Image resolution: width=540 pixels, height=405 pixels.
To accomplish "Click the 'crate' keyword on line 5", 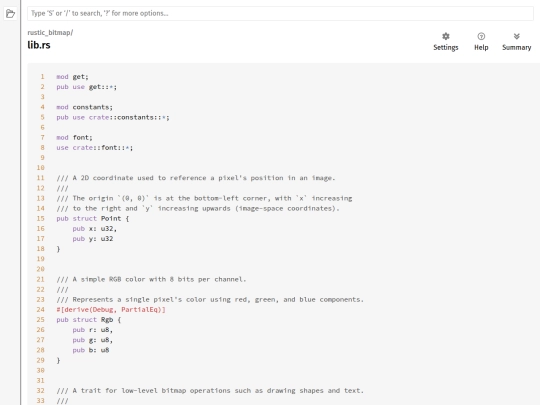I will pyautogui.click(x=99, y=117).
